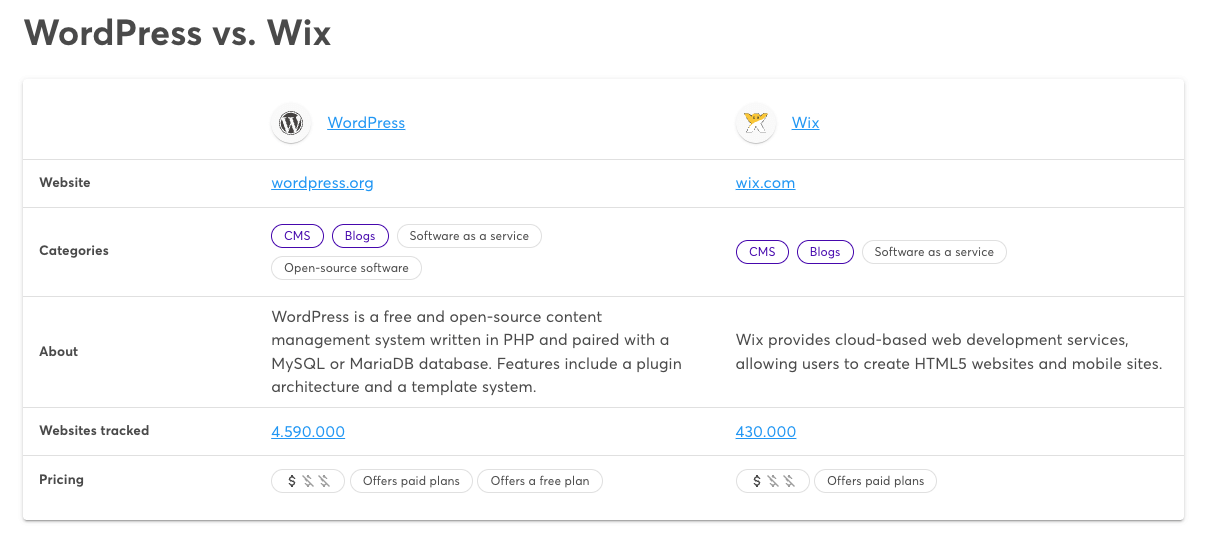This screenshot has height=547, width=1210.
Task: Click WordPress Offers paid plans tag
Action: tap(411, 481)
